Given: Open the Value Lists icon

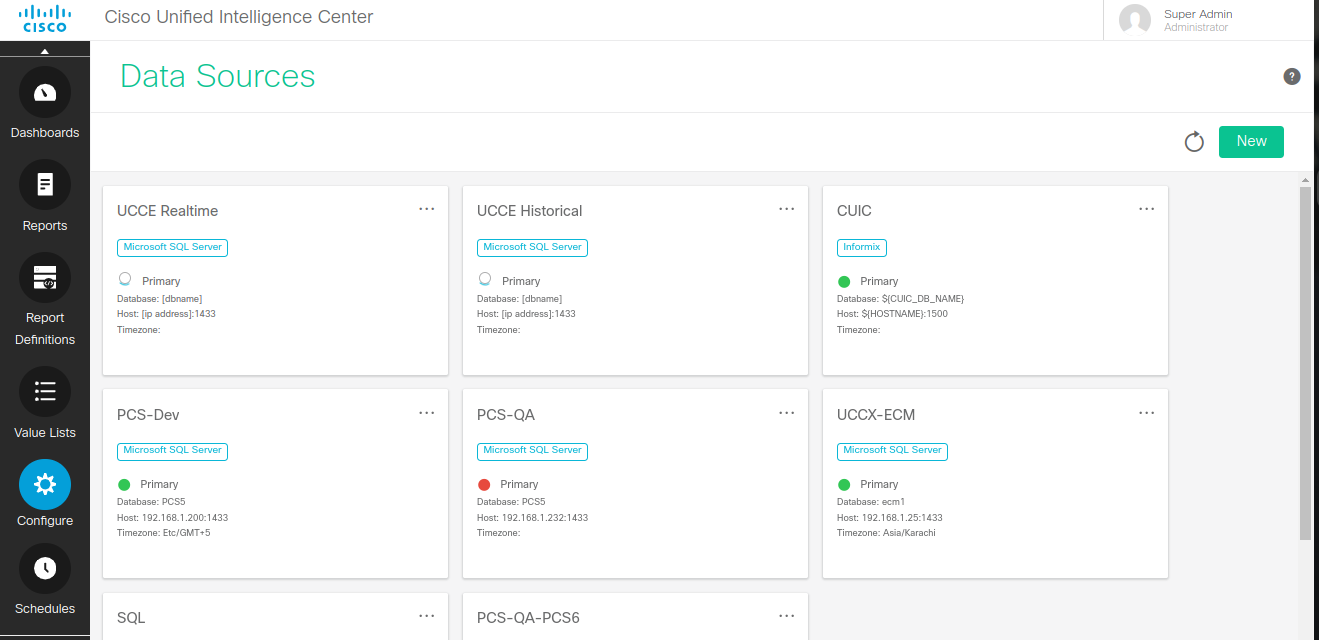Looking at the screenshot, I should (x=45, y=392).
